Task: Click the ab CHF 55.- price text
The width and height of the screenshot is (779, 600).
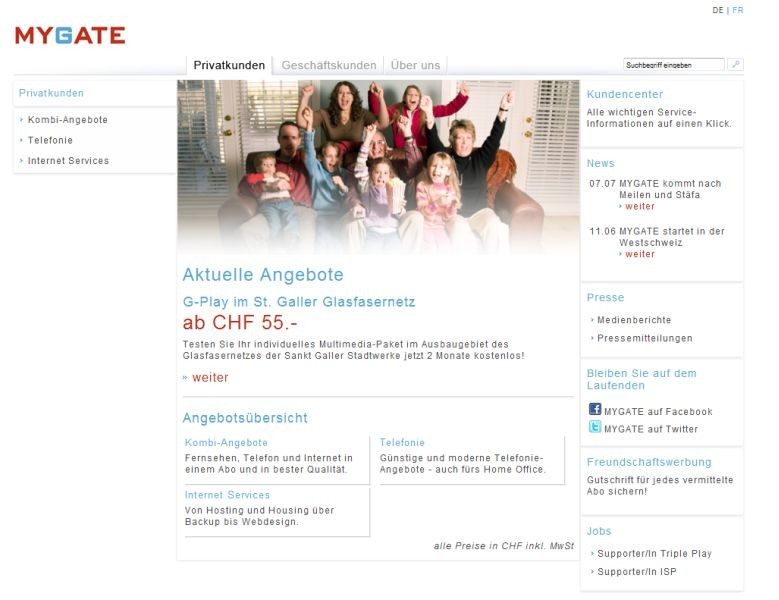Action: 240,323
